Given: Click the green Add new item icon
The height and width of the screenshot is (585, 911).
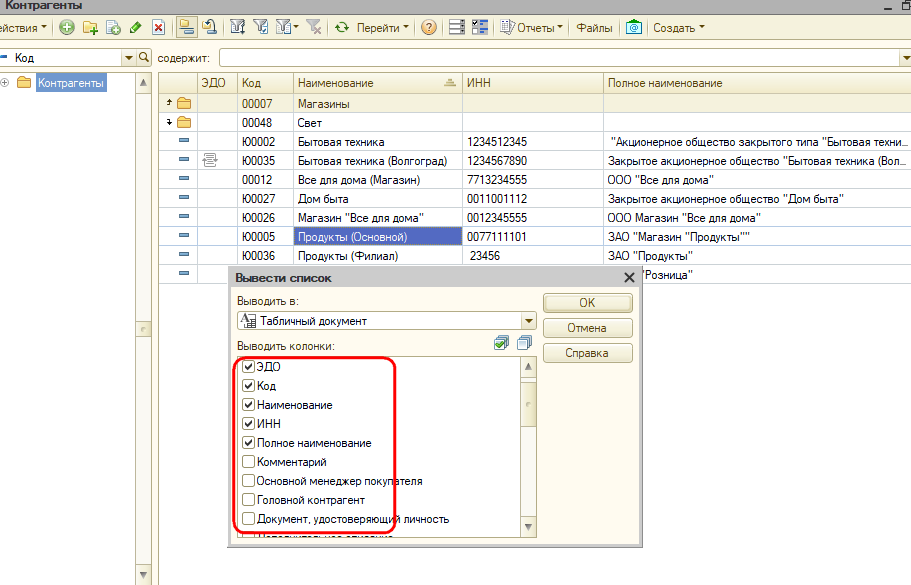Looking at the screenshot, I should 67,27.
